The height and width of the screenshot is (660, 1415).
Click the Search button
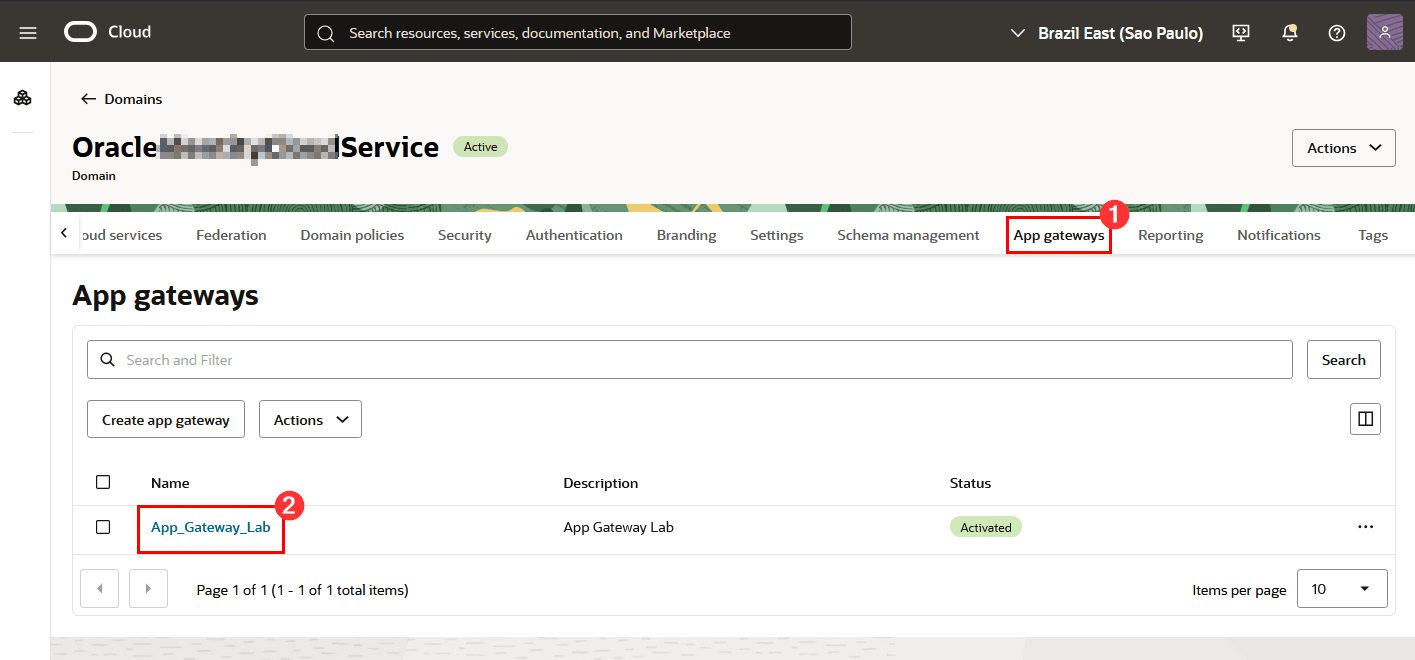(x=1343, y=360)
